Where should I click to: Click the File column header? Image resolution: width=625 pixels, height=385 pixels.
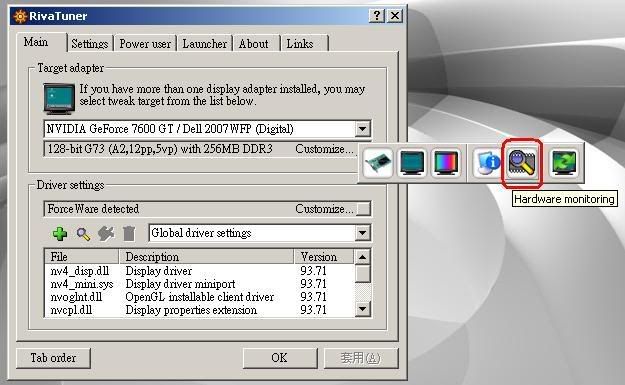pos(81,257)
